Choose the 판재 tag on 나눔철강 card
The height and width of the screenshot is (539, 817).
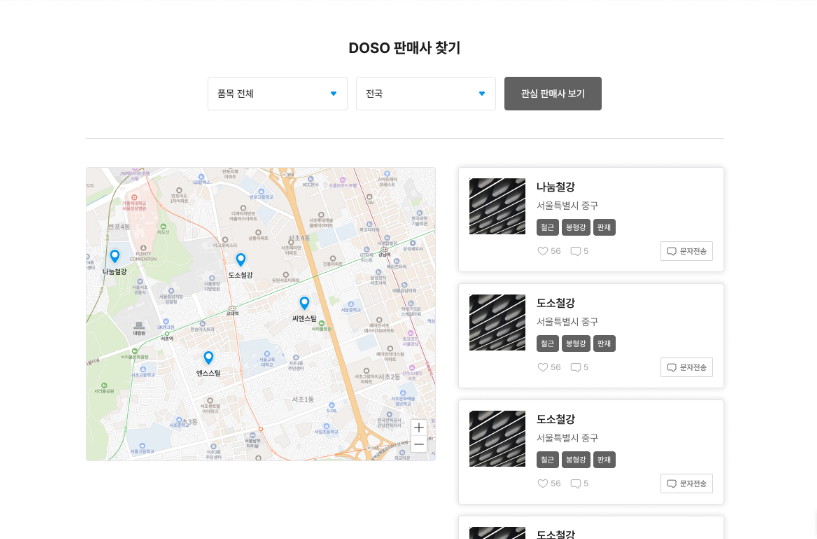click(604, 227)
